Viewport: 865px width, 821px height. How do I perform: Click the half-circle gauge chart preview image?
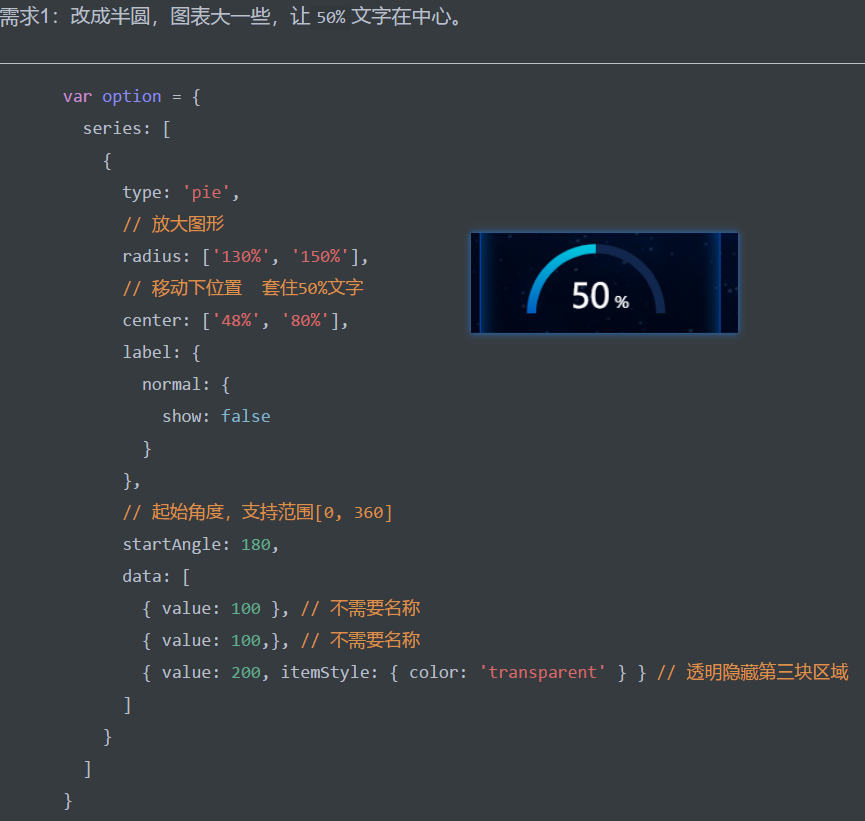pyautogui.click(x=604, y=282)
